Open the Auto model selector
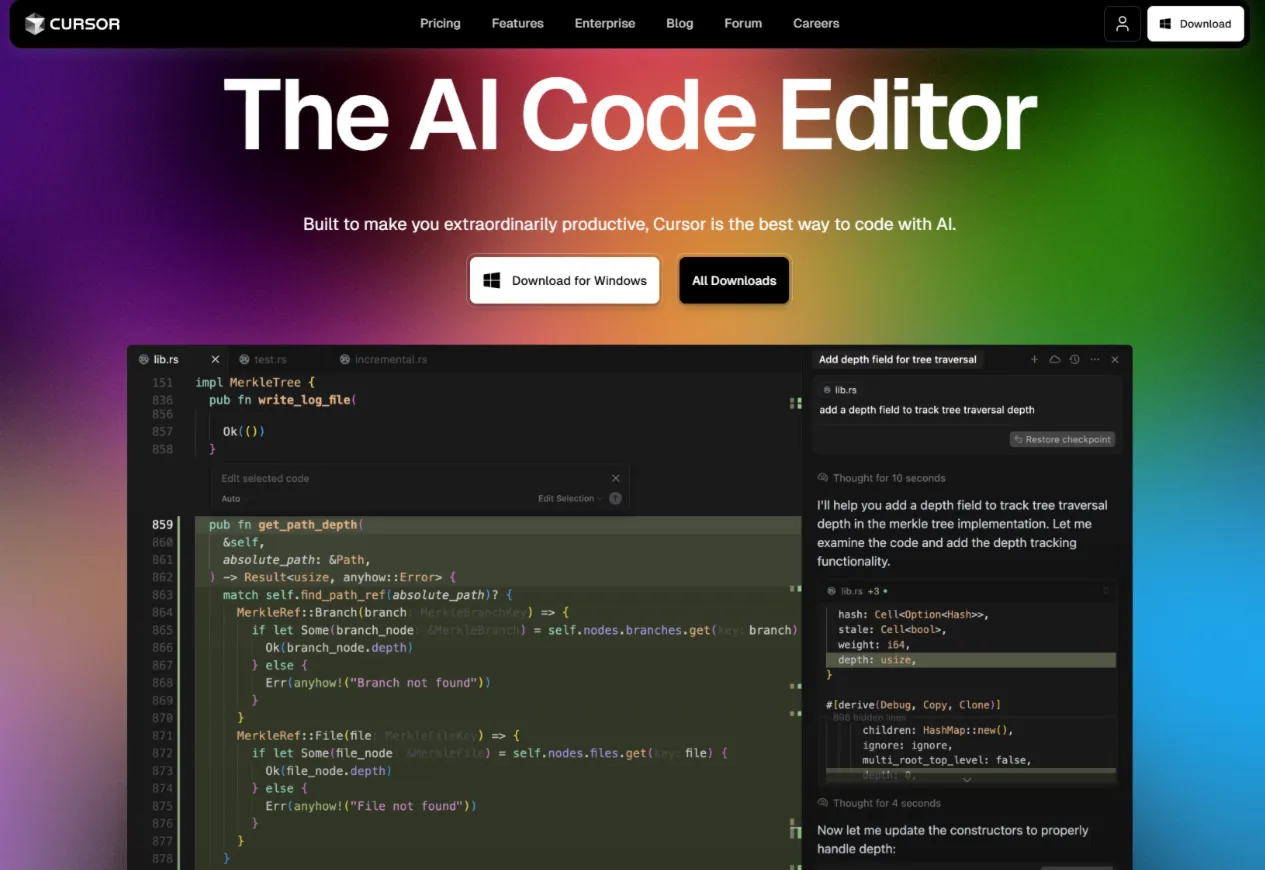 pyautogui.click(x=231, y=498)
